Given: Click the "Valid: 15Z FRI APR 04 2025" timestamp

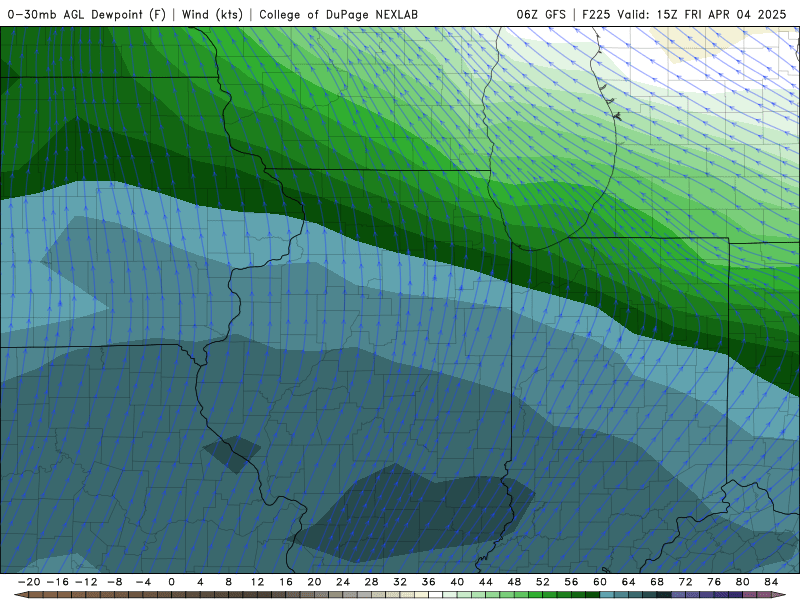Looking at the screenshot, I should pos(702,14).
